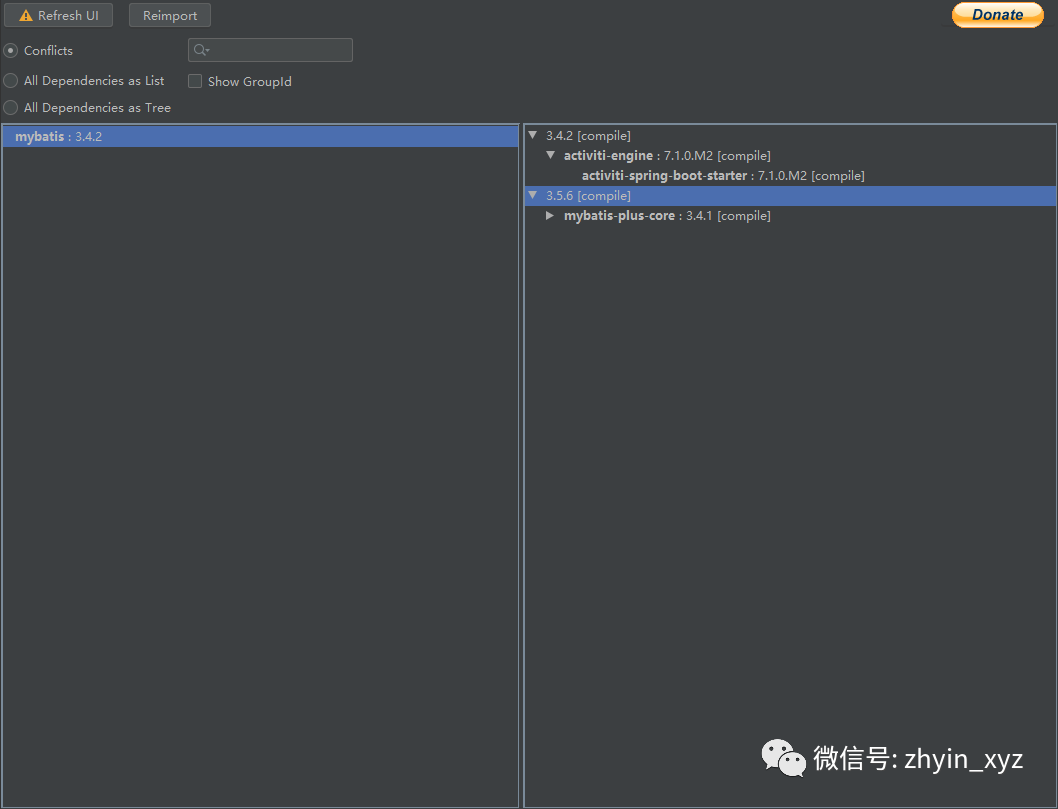This screenshot has height=809, width=1058.
Task: Select the 3.5.6 [compile] tree row
Action: [x=791, y=196]
